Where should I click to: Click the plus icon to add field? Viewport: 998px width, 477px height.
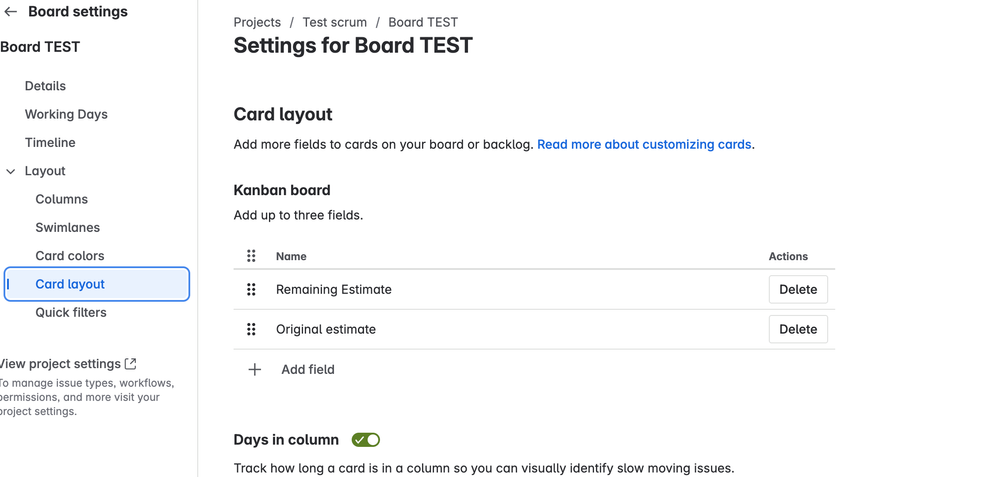[x=255, y=369]
